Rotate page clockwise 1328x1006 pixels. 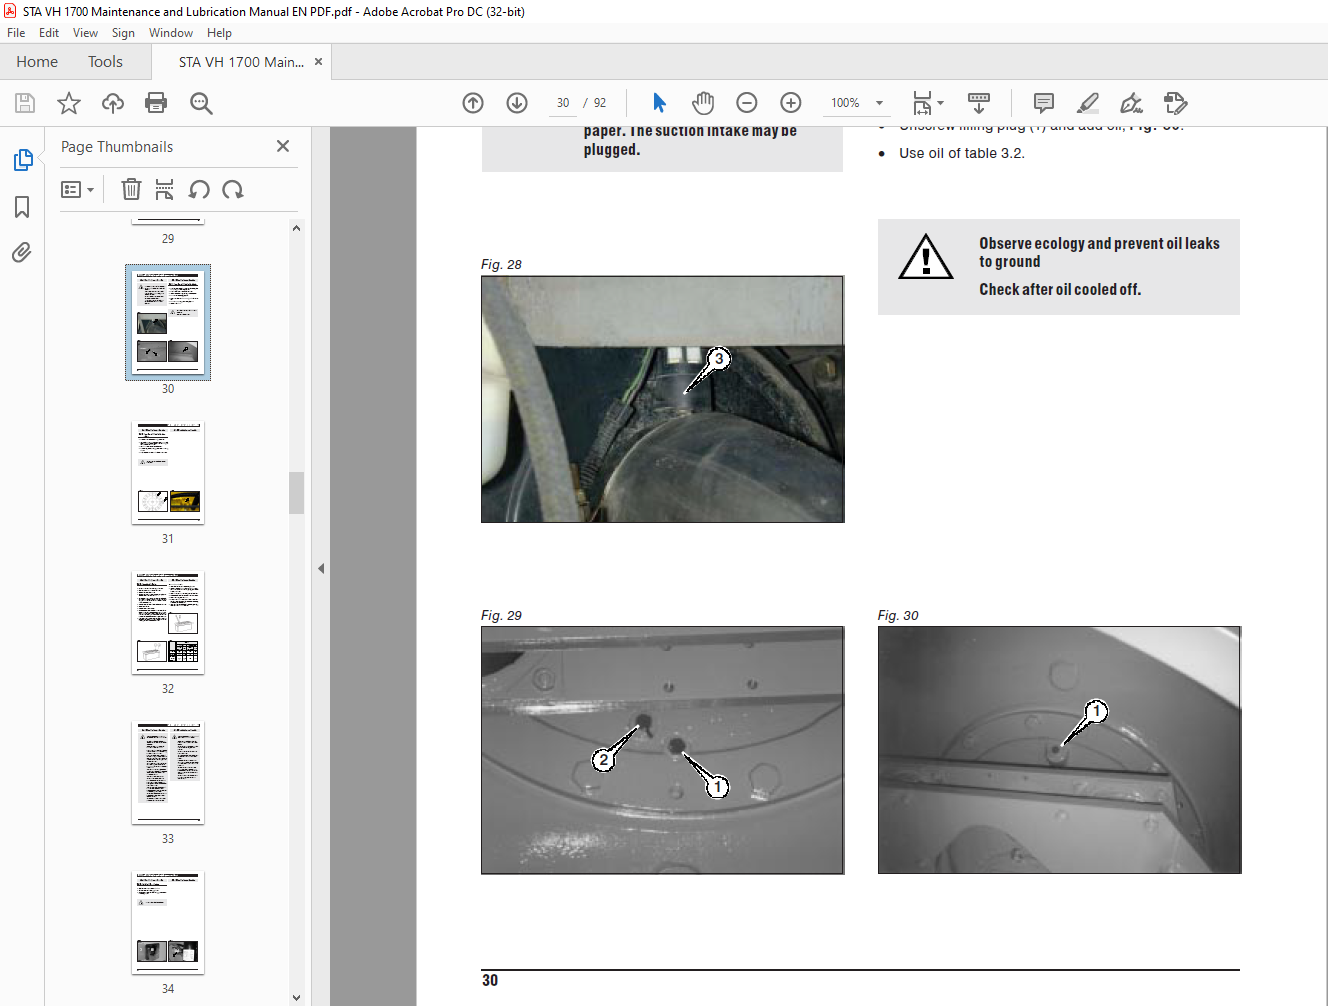[233, 189]
